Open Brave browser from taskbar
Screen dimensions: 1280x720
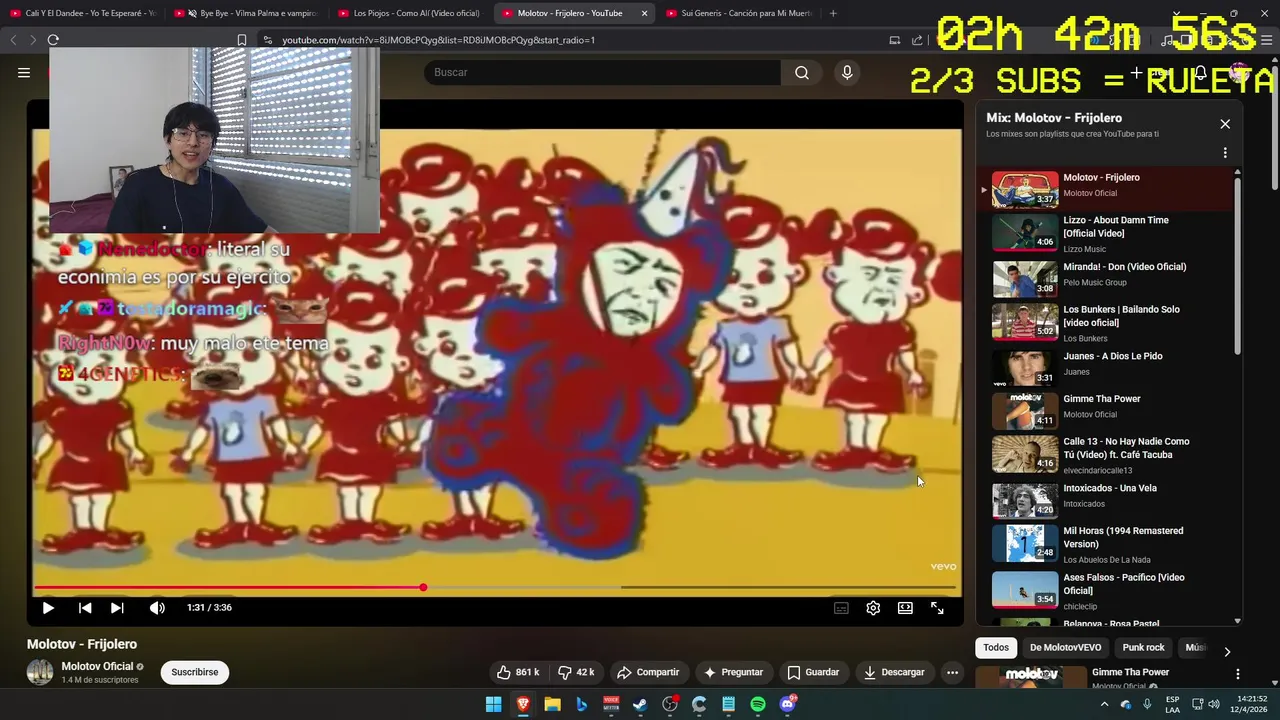pos(523,704)
